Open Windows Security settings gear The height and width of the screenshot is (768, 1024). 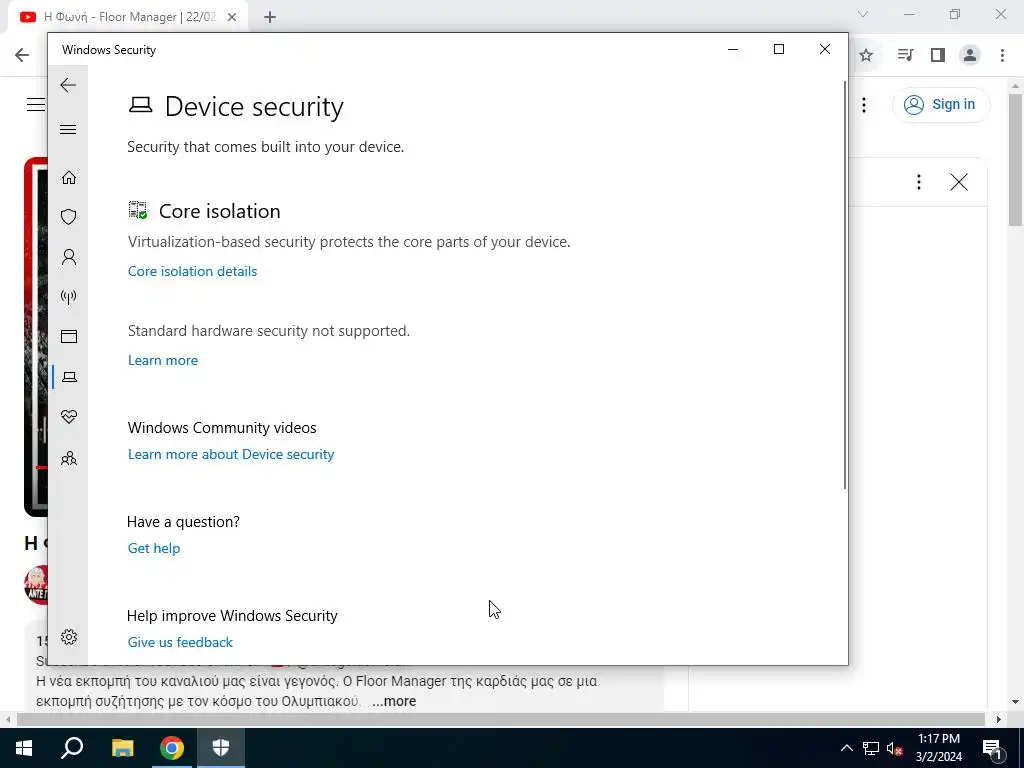pos(69,637)
